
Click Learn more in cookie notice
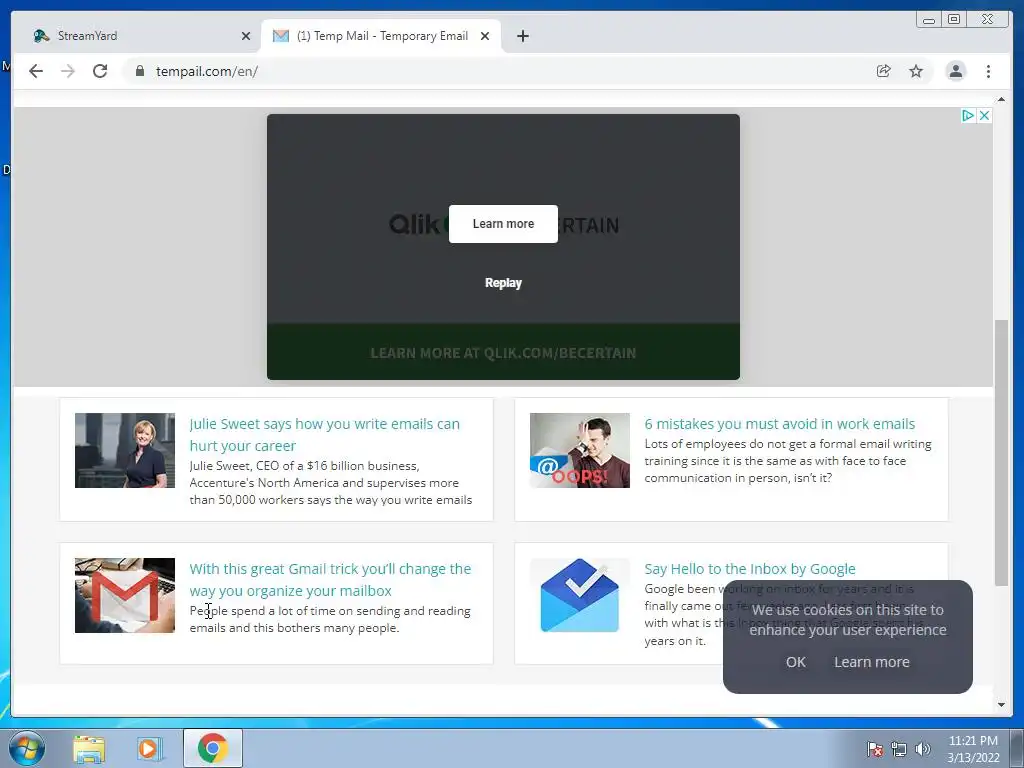(x=871, y=662)
